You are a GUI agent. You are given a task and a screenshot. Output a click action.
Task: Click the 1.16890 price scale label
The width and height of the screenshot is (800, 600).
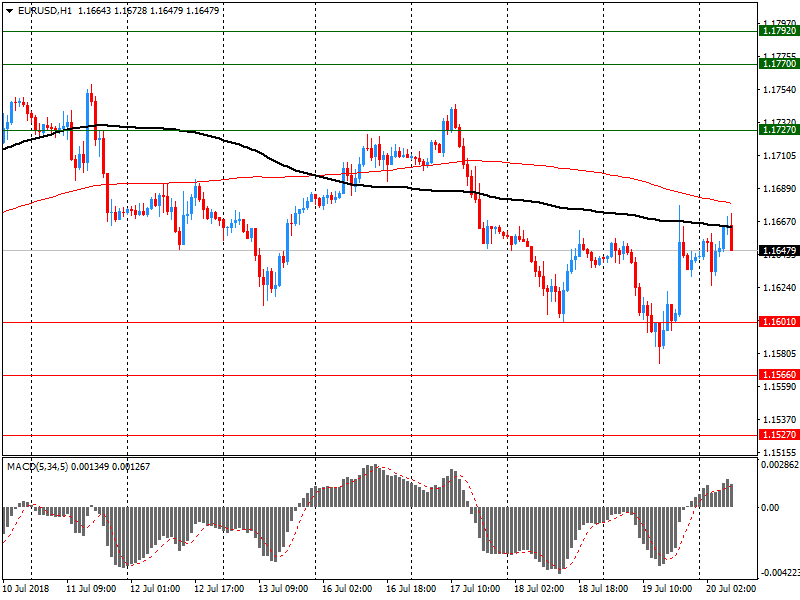pos(779,189)
